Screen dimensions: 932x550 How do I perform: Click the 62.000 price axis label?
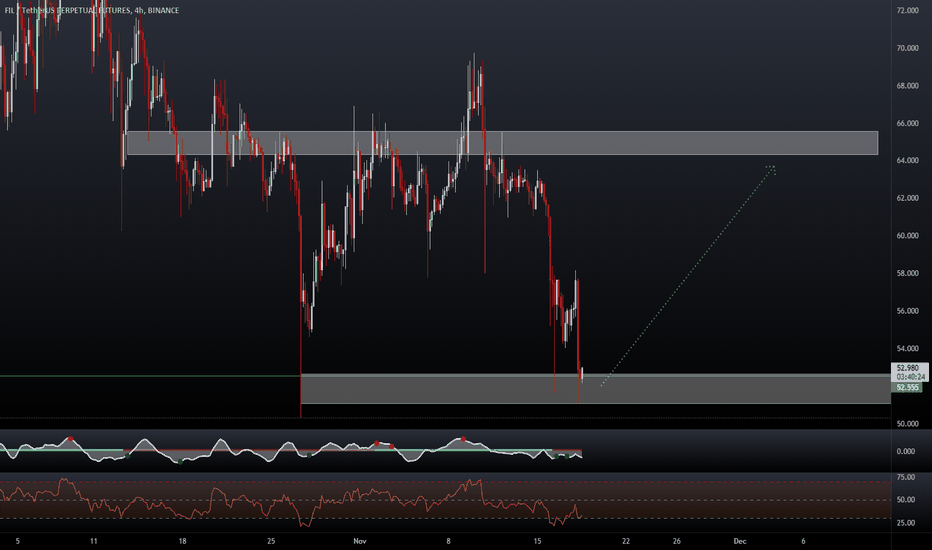908,198
